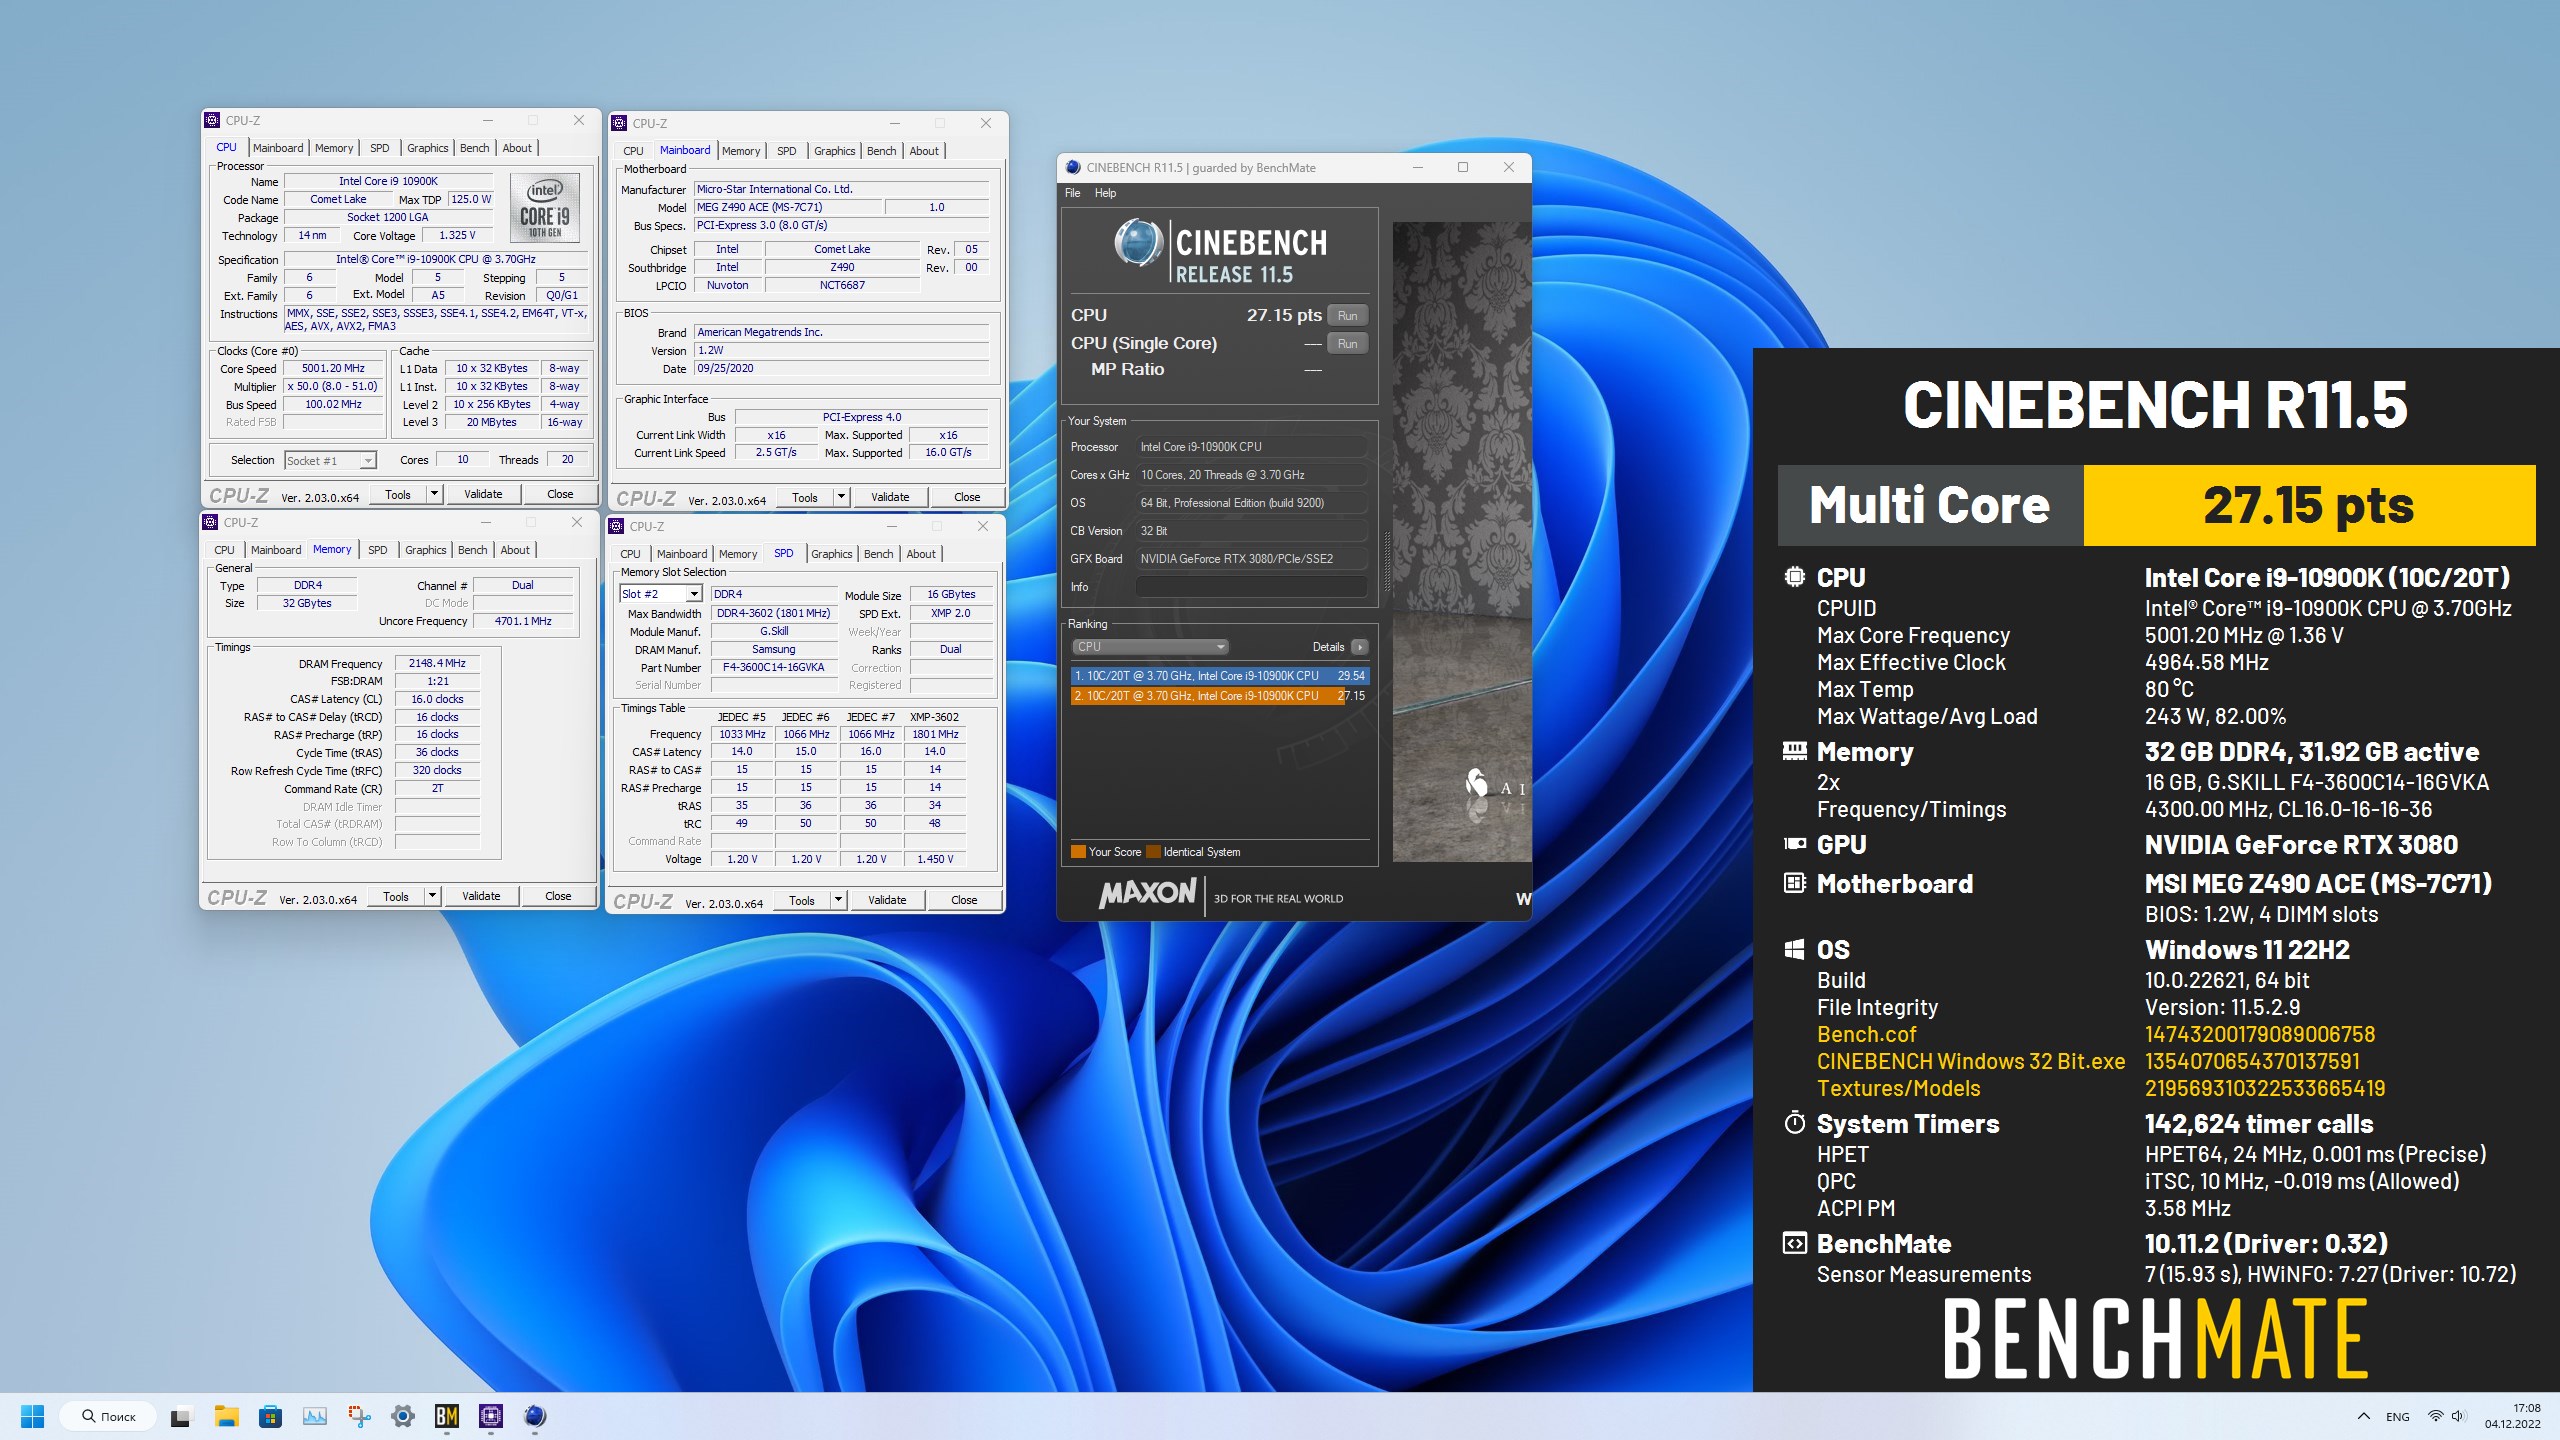Click the title bar icon of the CPU-Z Mainboard window
Image resolution: width=2560 pixels, height=1440 pixels.
click(619, 123)
